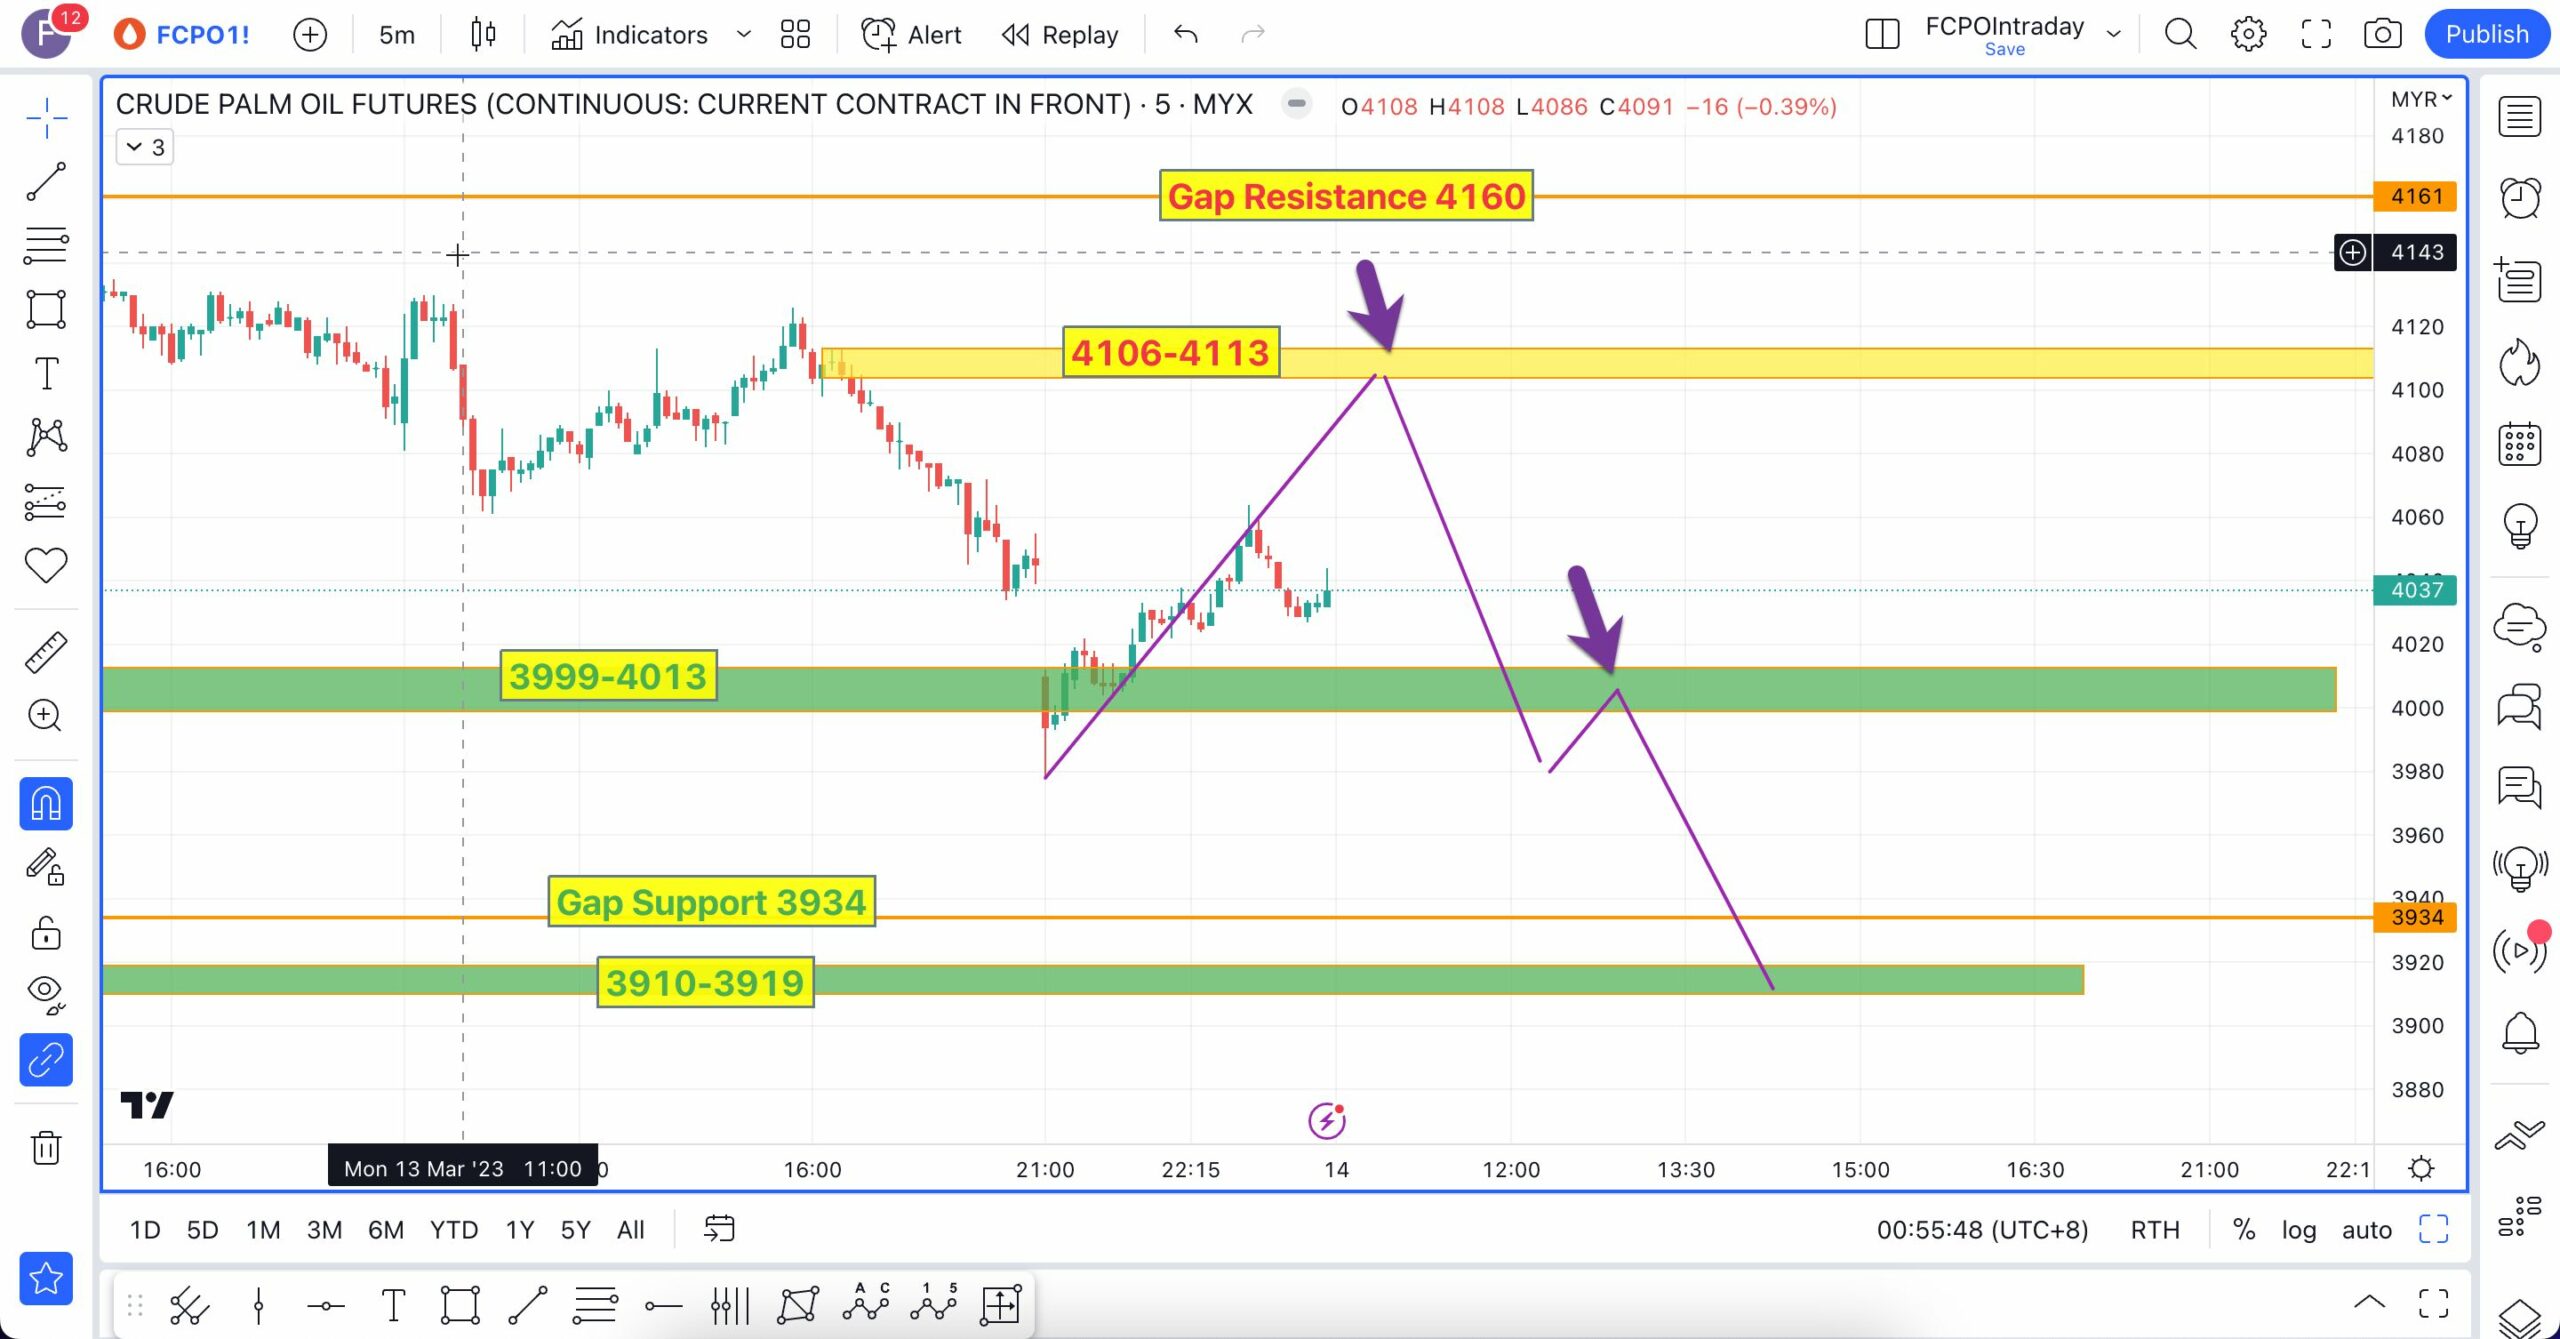Select the 1M date range

(x=263, y=1230)
